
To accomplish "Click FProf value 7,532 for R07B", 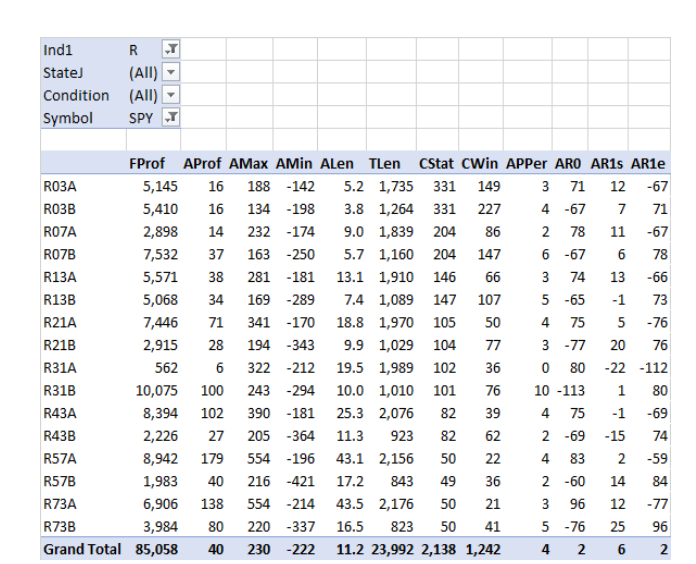I will [160, 254].
